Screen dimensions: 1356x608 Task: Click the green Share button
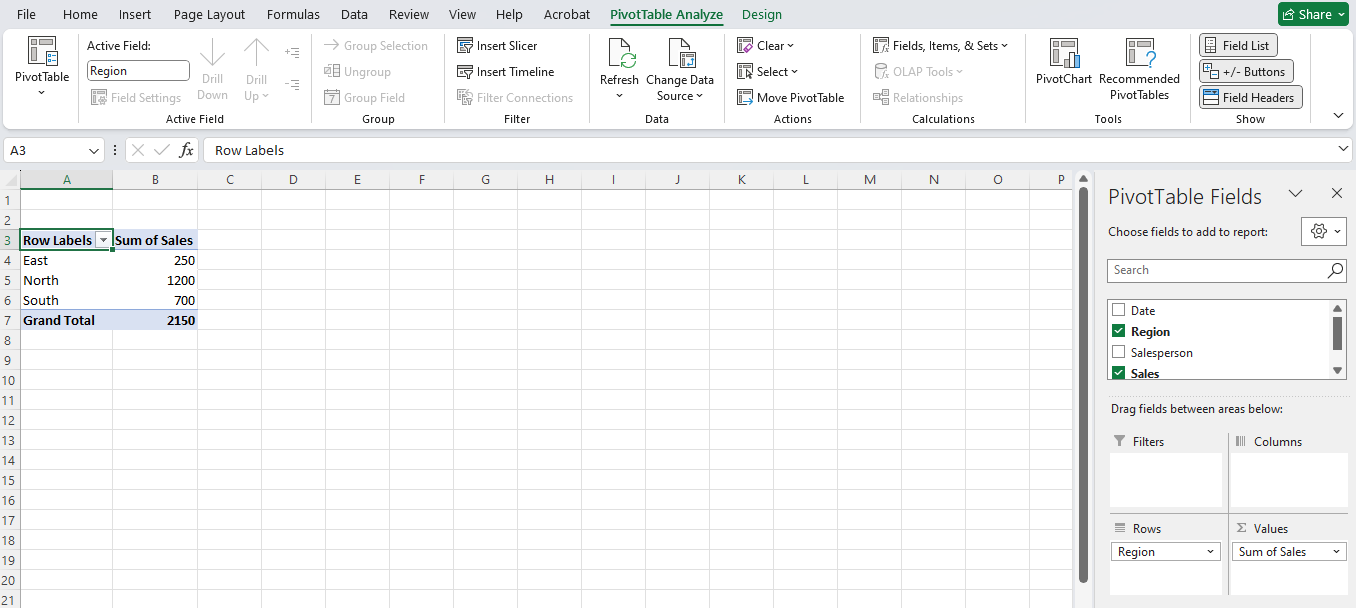[x=1313, y=14]
